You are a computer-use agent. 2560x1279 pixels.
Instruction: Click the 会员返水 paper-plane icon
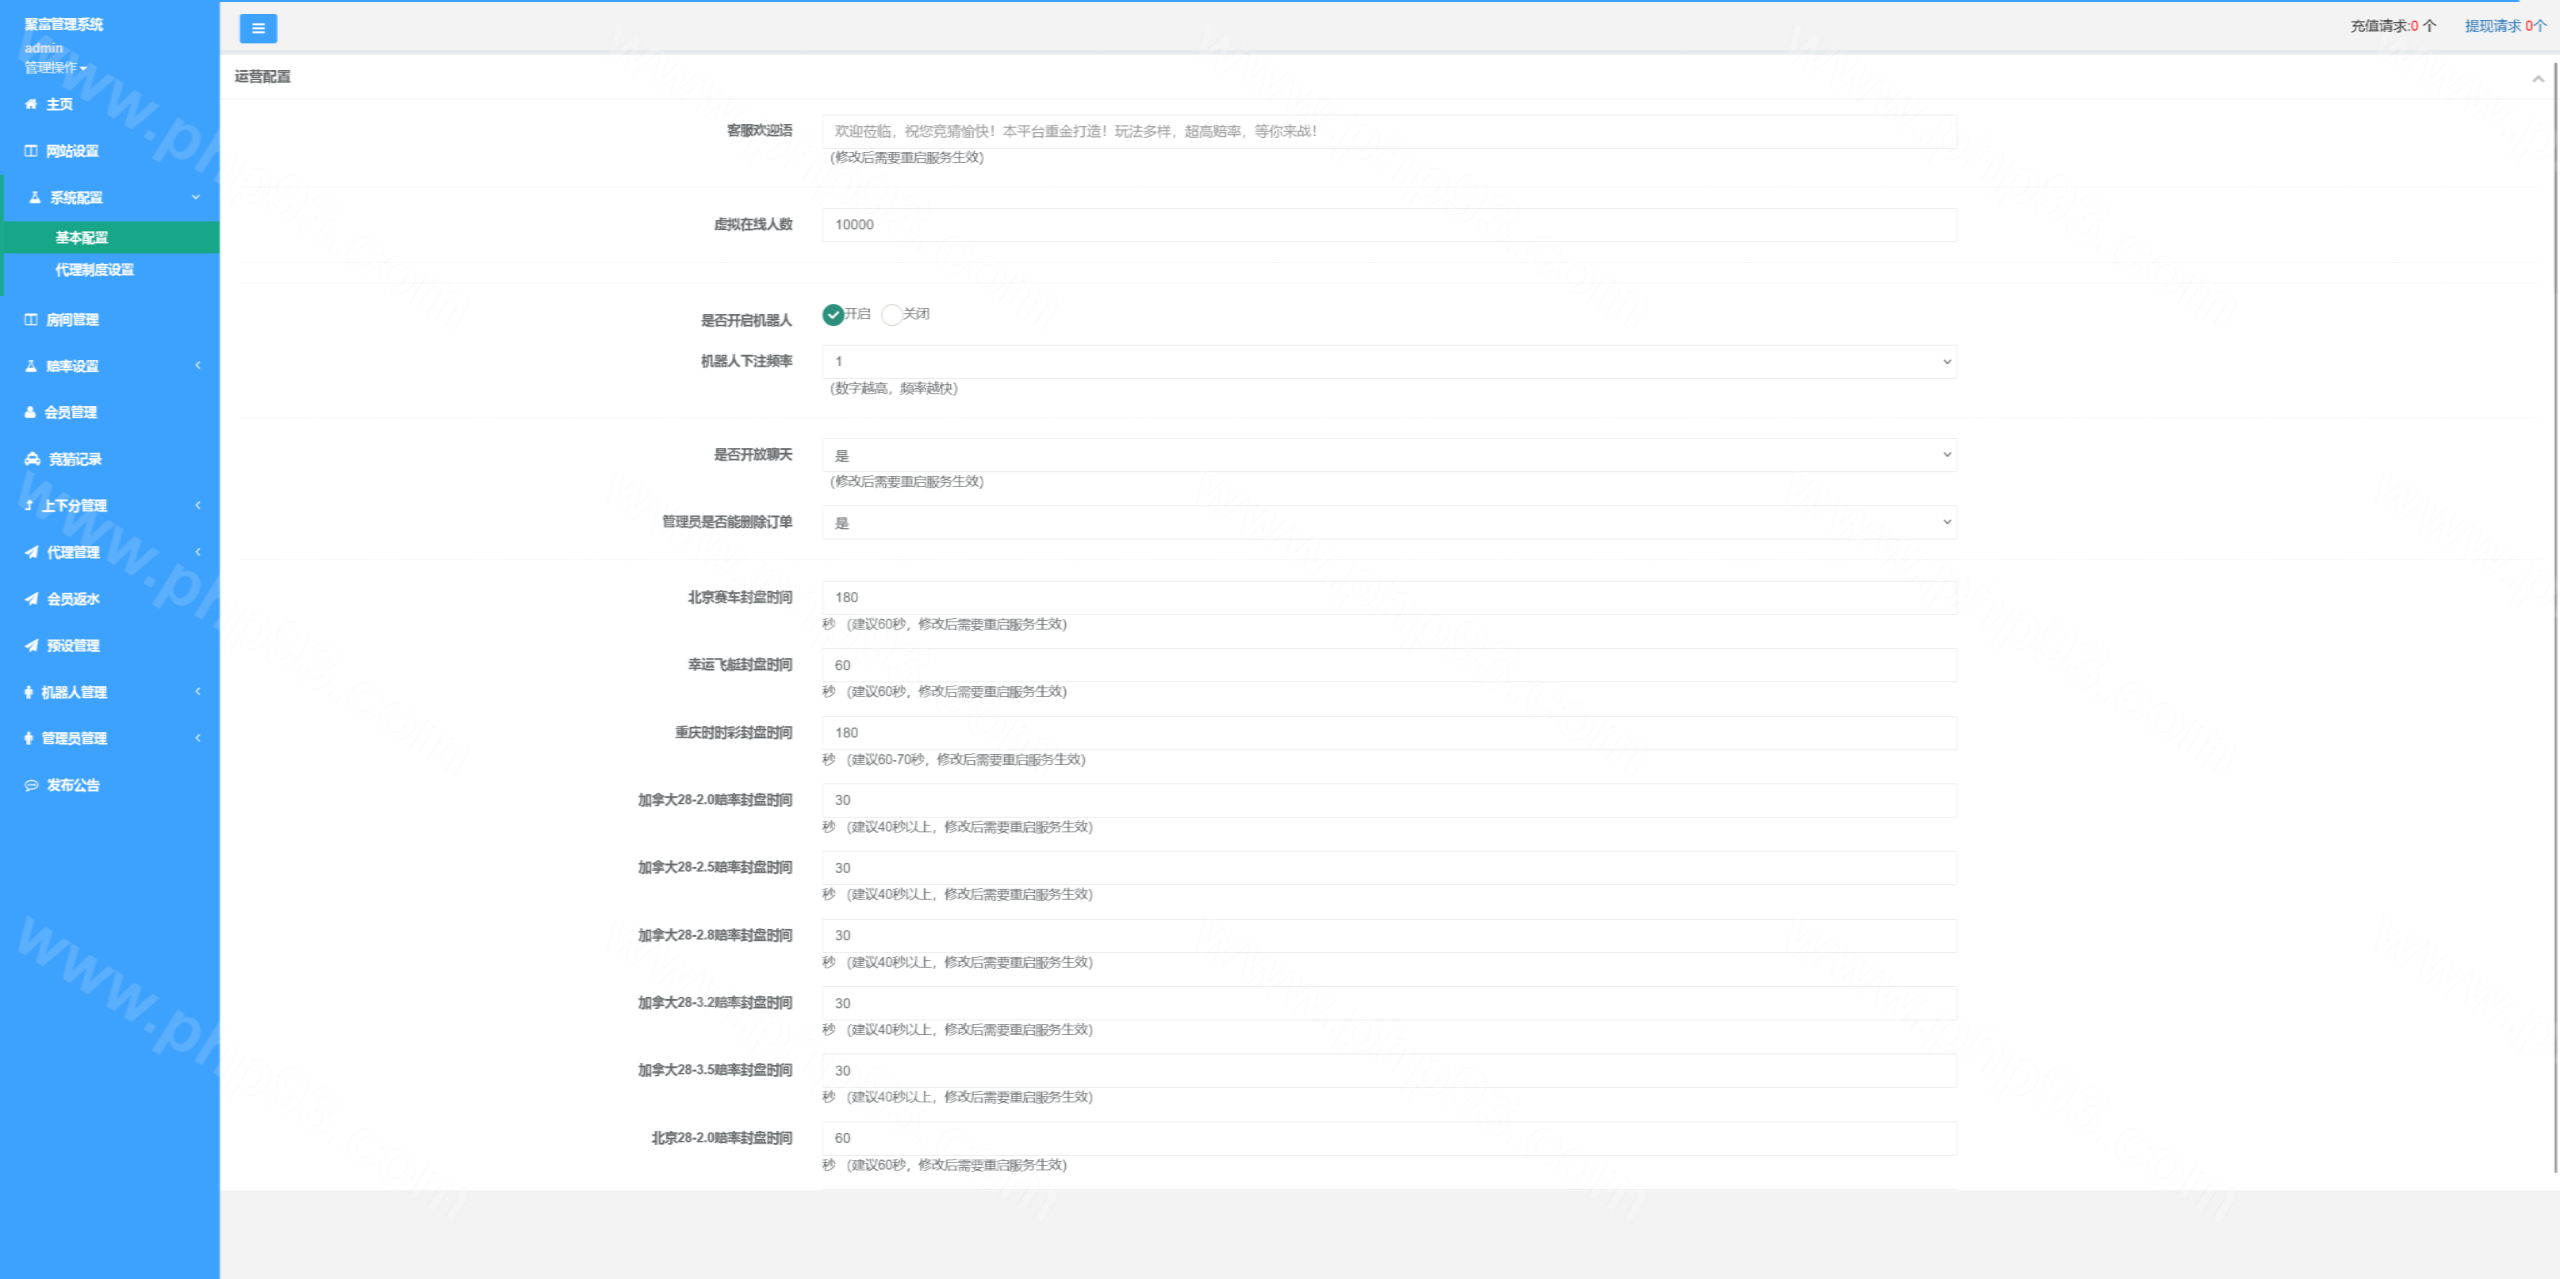32,599
